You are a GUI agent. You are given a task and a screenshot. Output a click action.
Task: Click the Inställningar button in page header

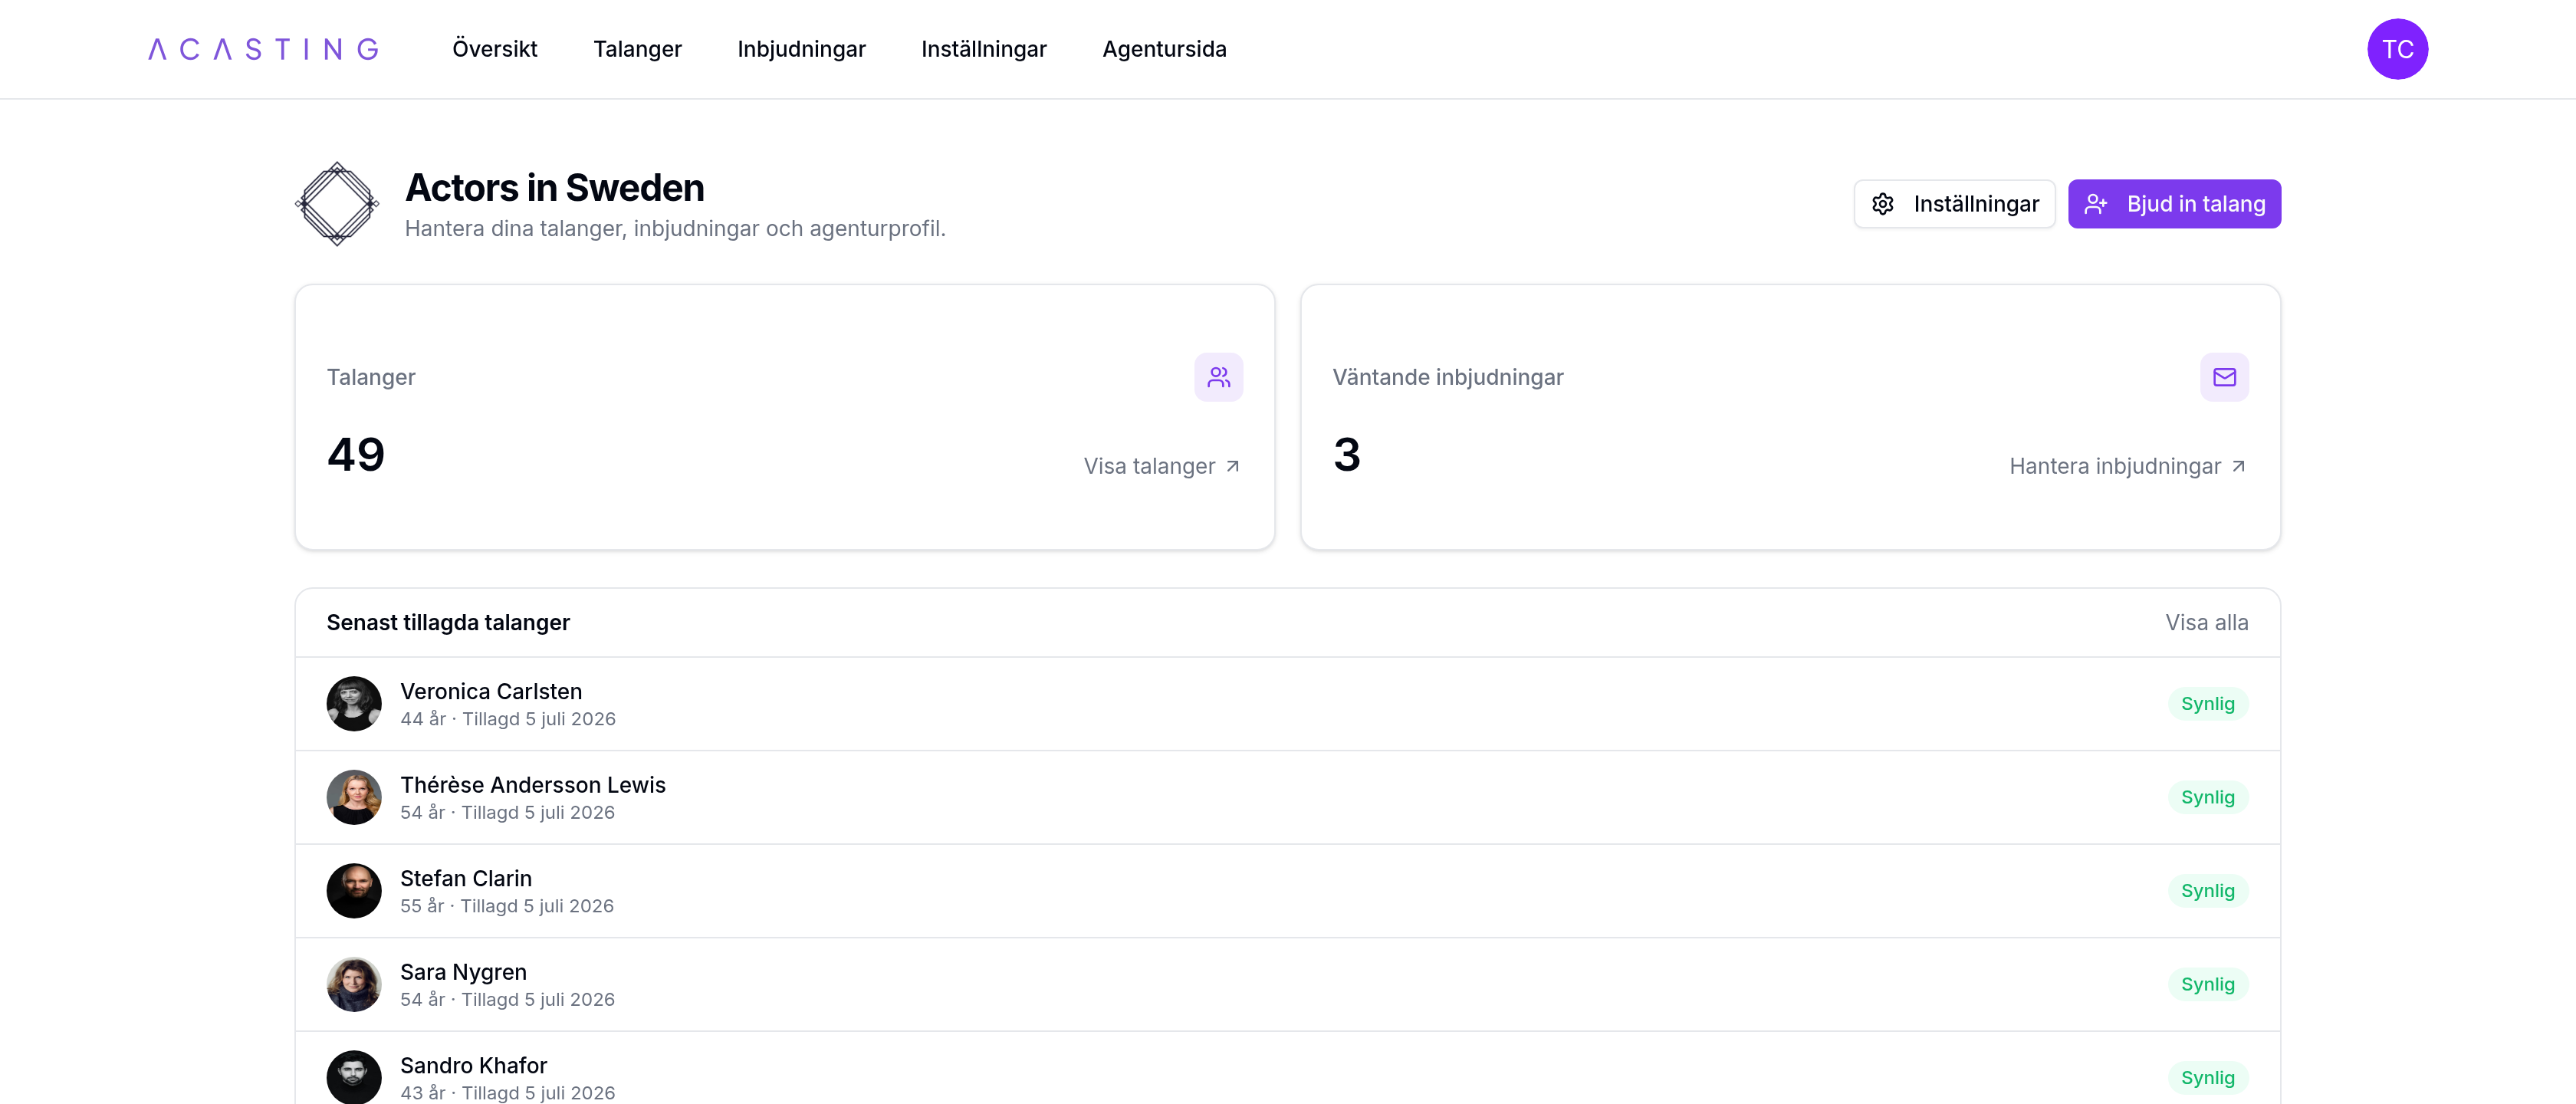coord(1954,204)
